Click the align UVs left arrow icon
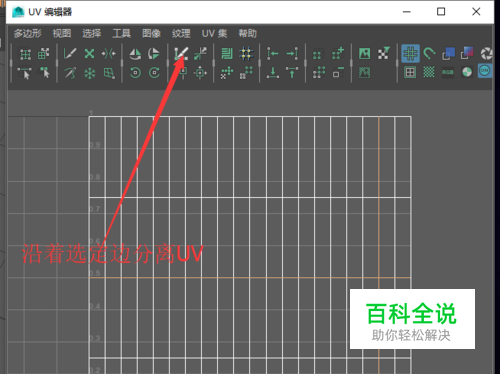The width and height of the screenshot is (500, 374). 272,53
